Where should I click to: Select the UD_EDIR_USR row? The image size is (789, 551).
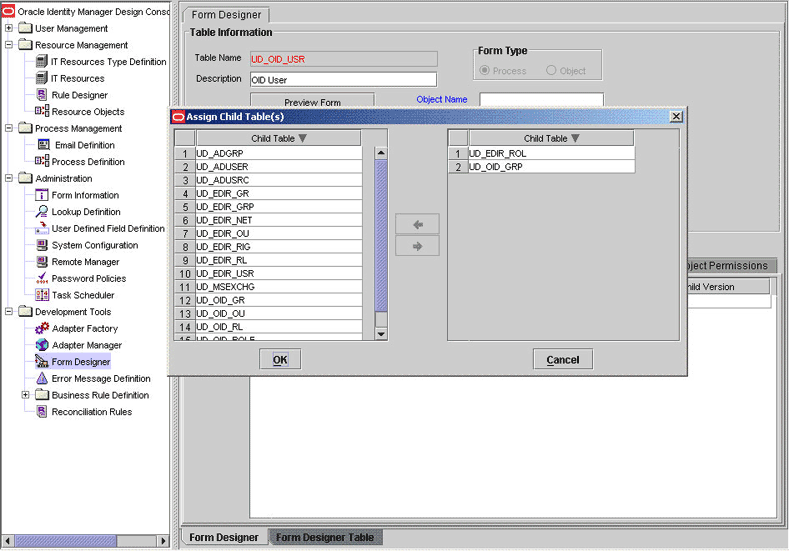(279, 273)
